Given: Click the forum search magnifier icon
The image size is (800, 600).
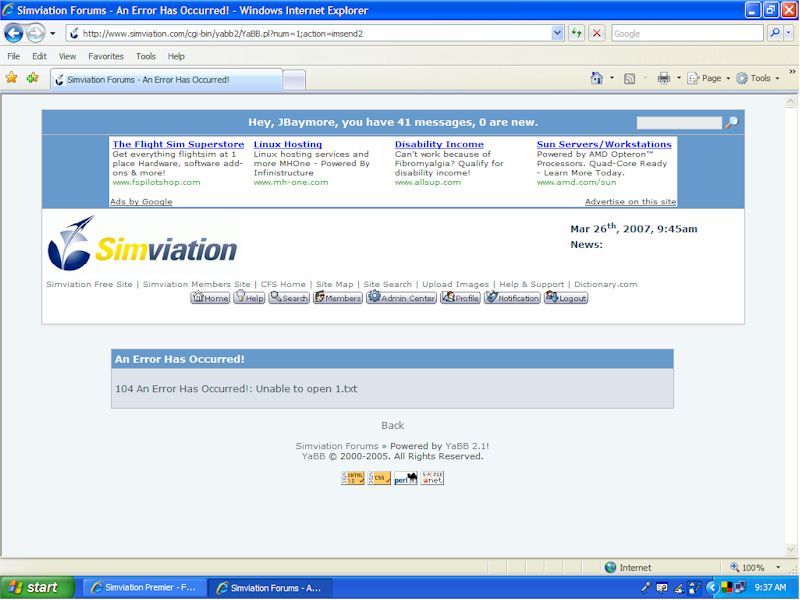Looking at the screenshot, I should (732, 123).
